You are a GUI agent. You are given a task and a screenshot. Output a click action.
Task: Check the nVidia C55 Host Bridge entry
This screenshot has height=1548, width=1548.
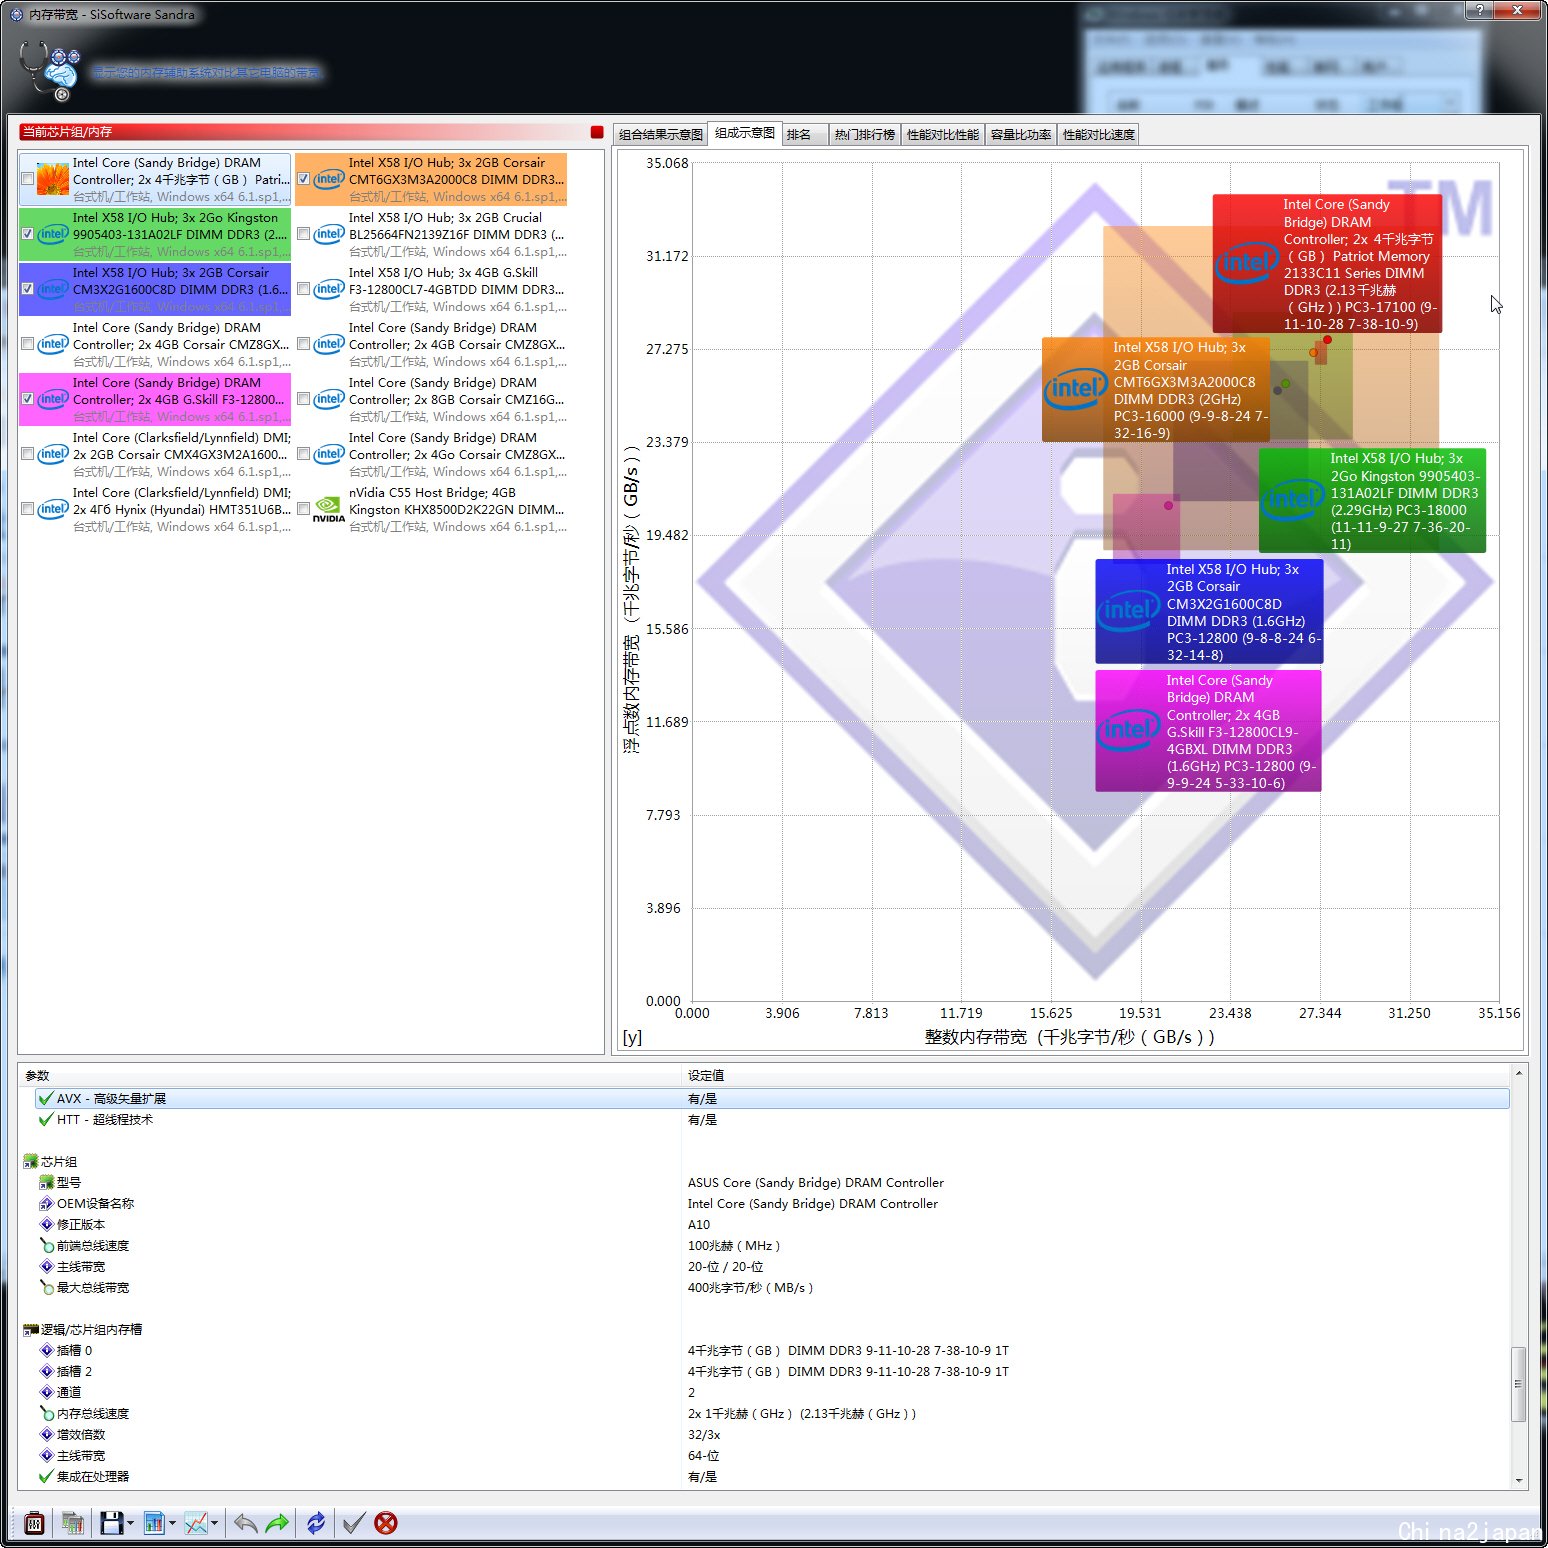tap(304, 509)
